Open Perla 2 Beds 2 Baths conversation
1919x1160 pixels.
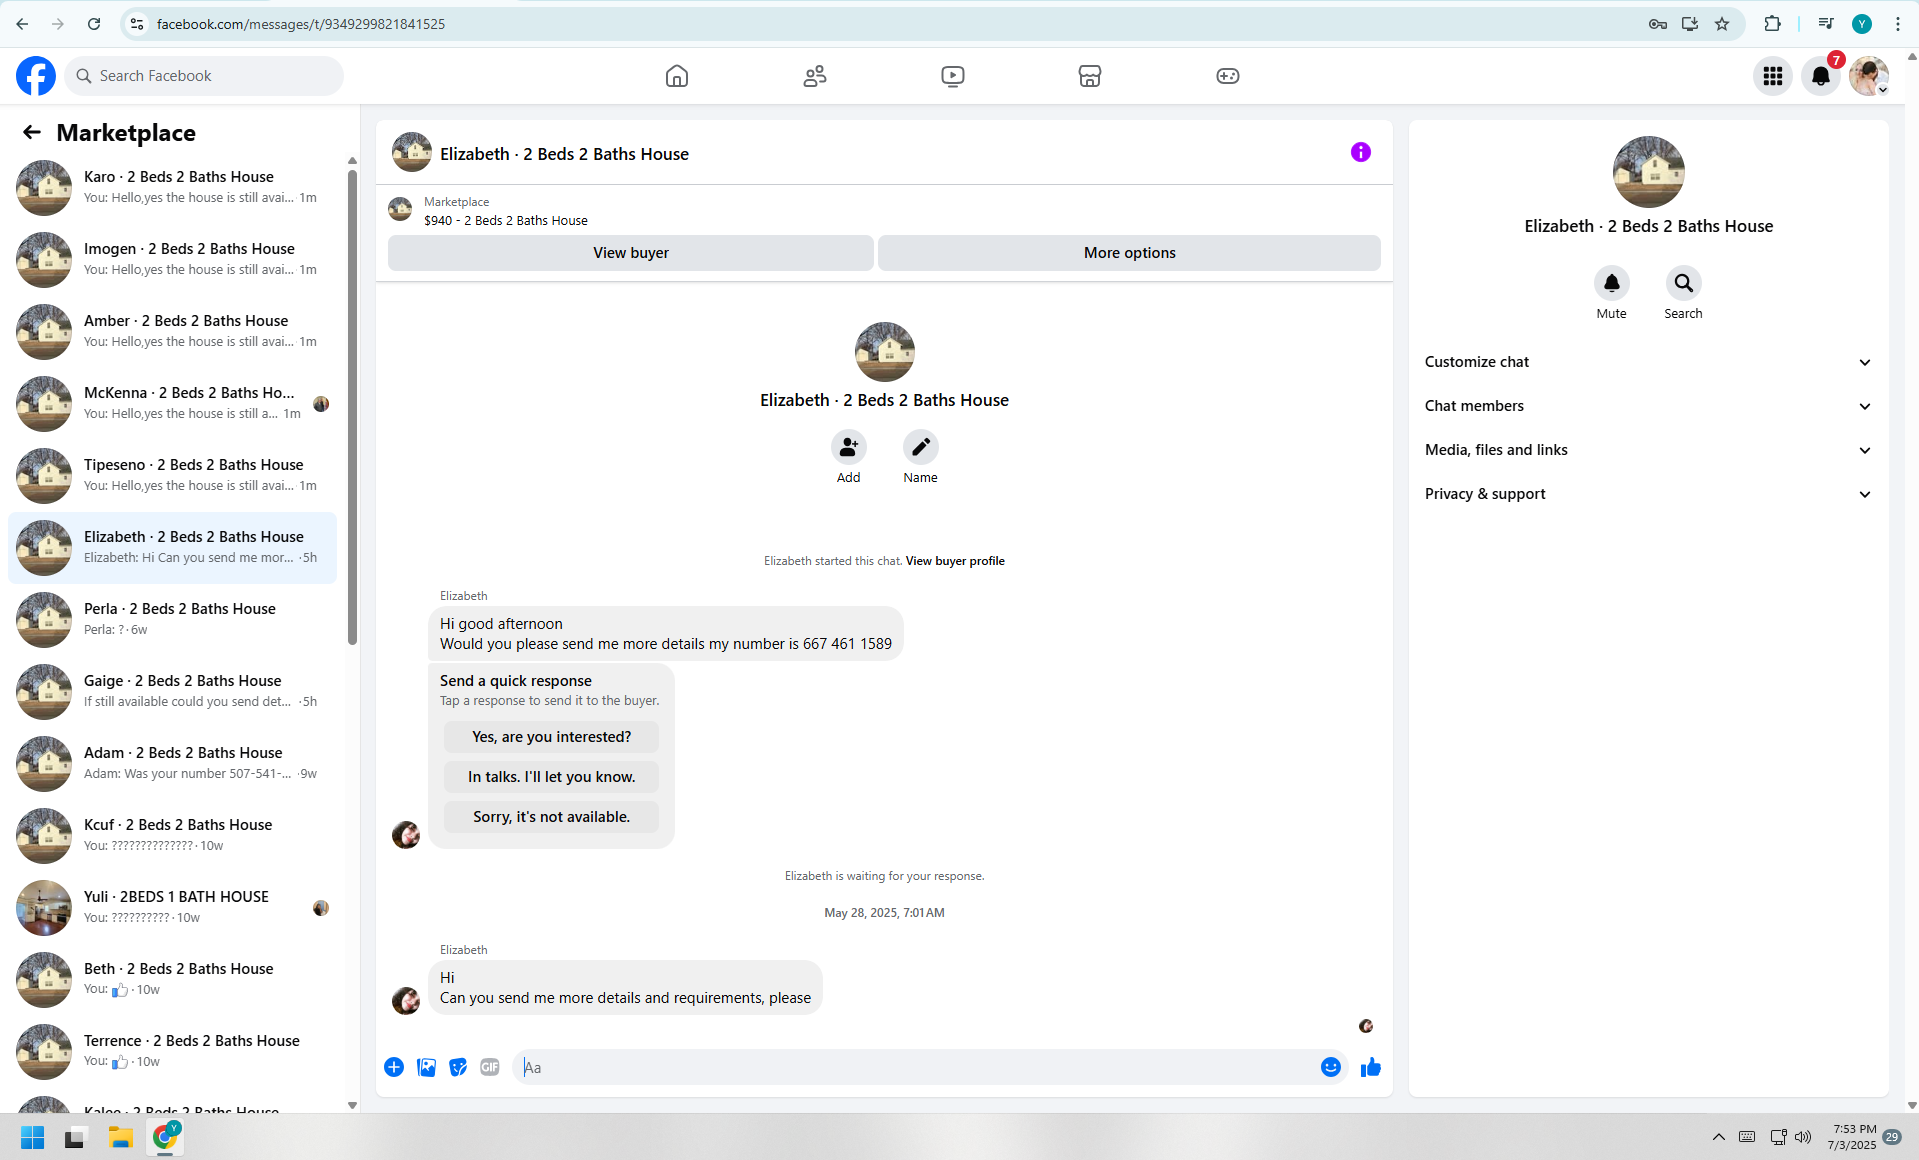click(x=172, y=620)
